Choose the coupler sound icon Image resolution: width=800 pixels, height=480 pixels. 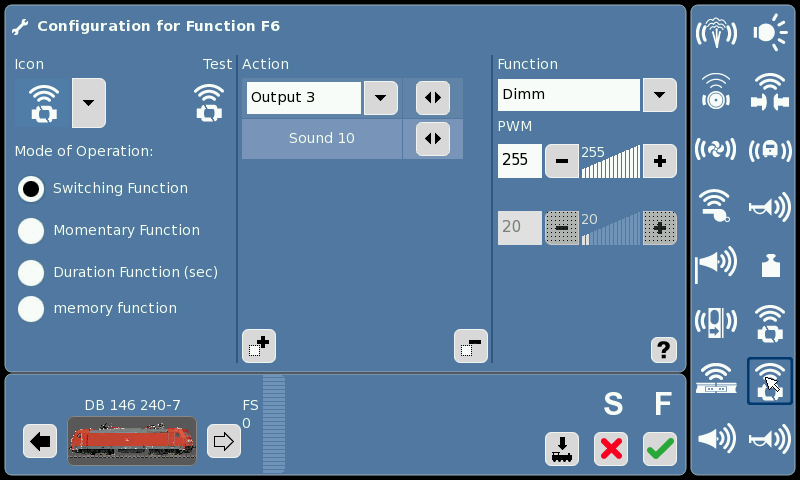click(x=770, y=91)
